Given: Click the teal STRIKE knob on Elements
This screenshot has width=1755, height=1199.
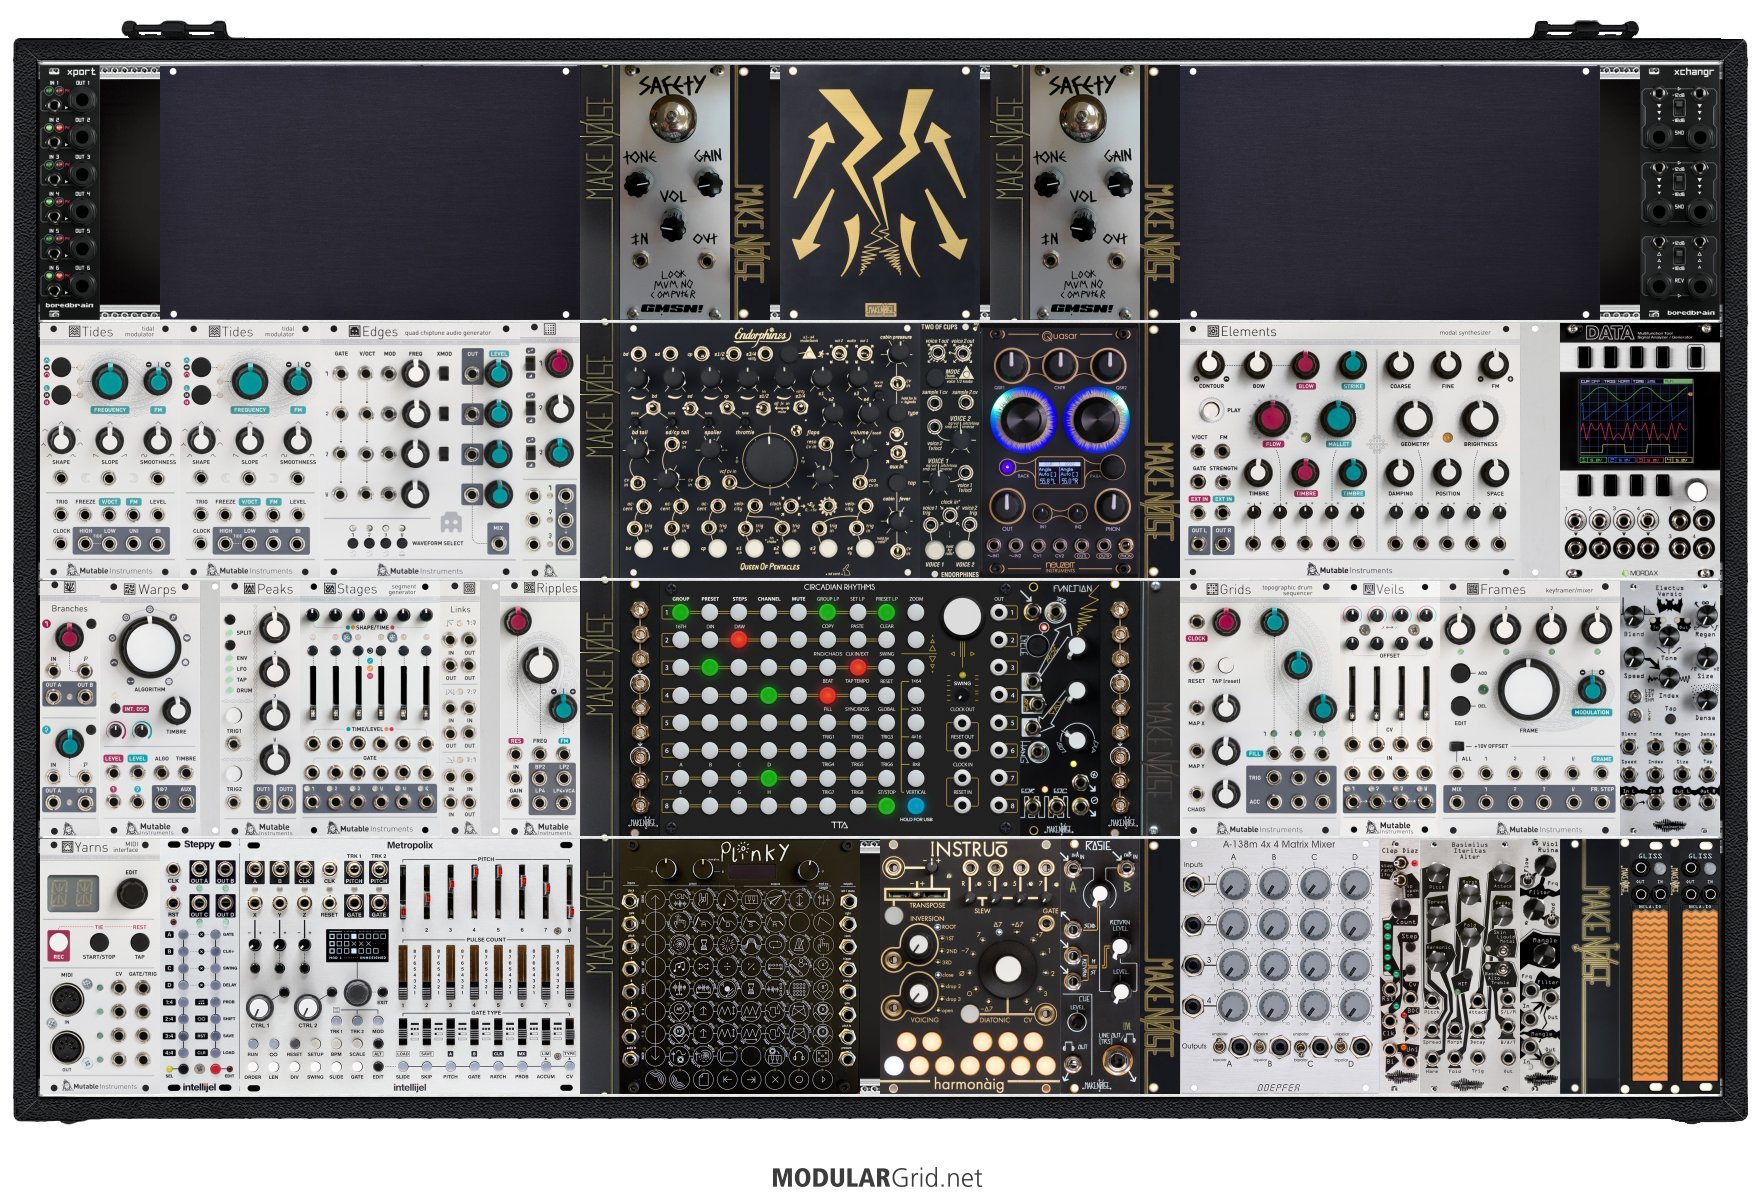Looking at the screenshot, I should (x=1353, y=364).
